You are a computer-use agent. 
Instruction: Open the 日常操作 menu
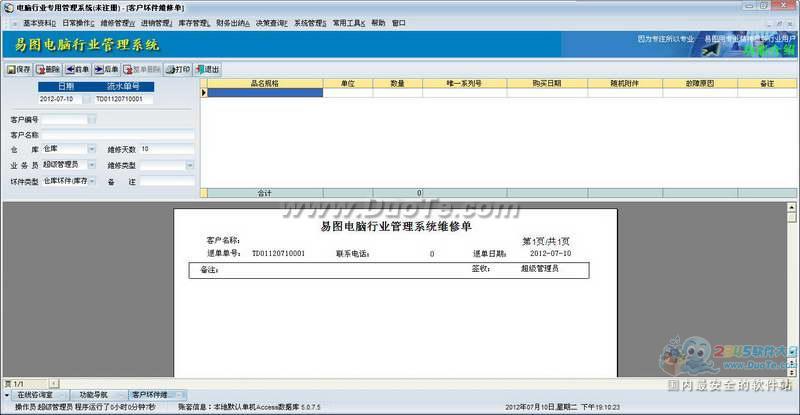78,23
